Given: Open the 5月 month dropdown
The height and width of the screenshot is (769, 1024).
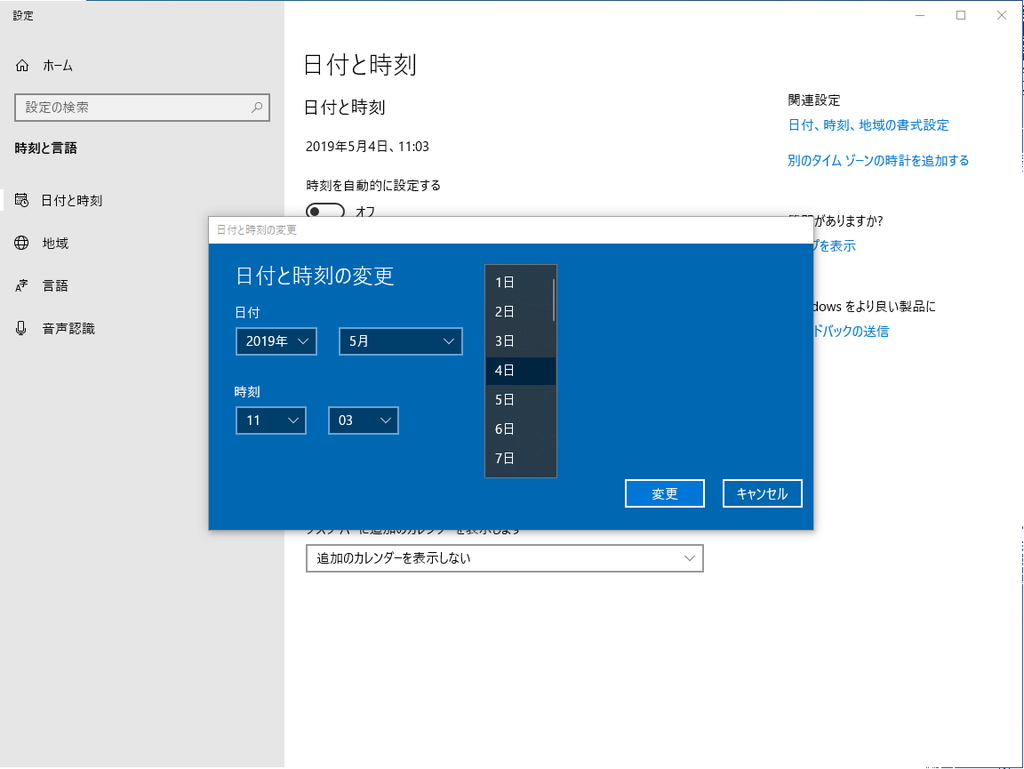Looking at the screenshot, I should (x=400, y=341).
